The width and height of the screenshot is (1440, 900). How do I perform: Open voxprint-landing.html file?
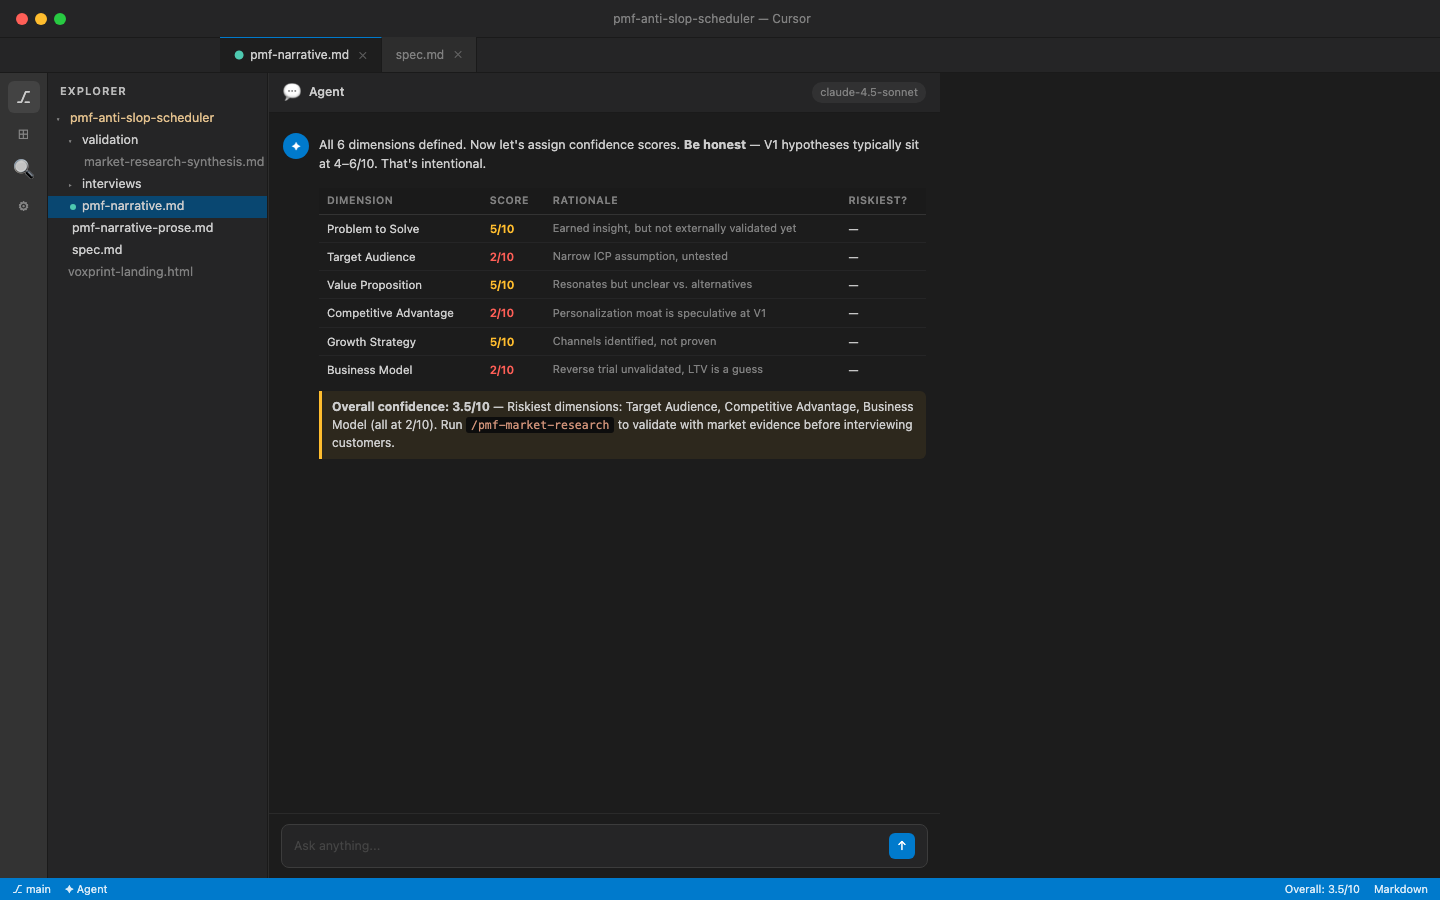tap(130, 272)
